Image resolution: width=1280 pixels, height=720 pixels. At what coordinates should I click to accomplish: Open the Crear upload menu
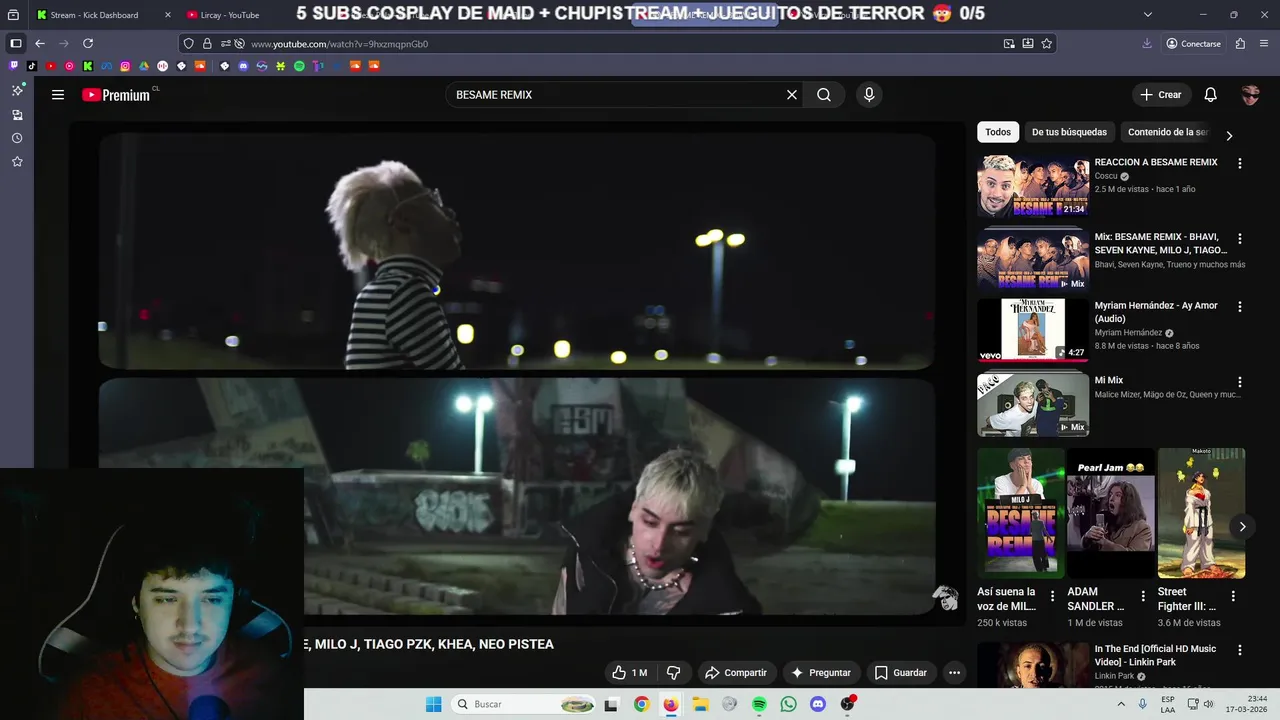1161,95
